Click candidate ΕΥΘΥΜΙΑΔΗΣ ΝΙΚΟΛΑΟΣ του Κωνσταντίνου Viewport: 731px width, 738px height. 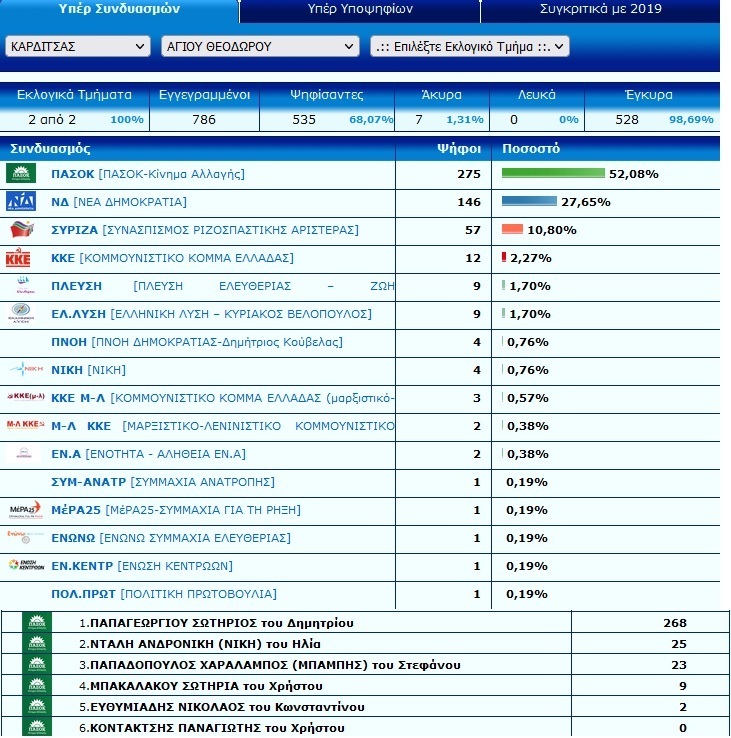tap(221, 706)
